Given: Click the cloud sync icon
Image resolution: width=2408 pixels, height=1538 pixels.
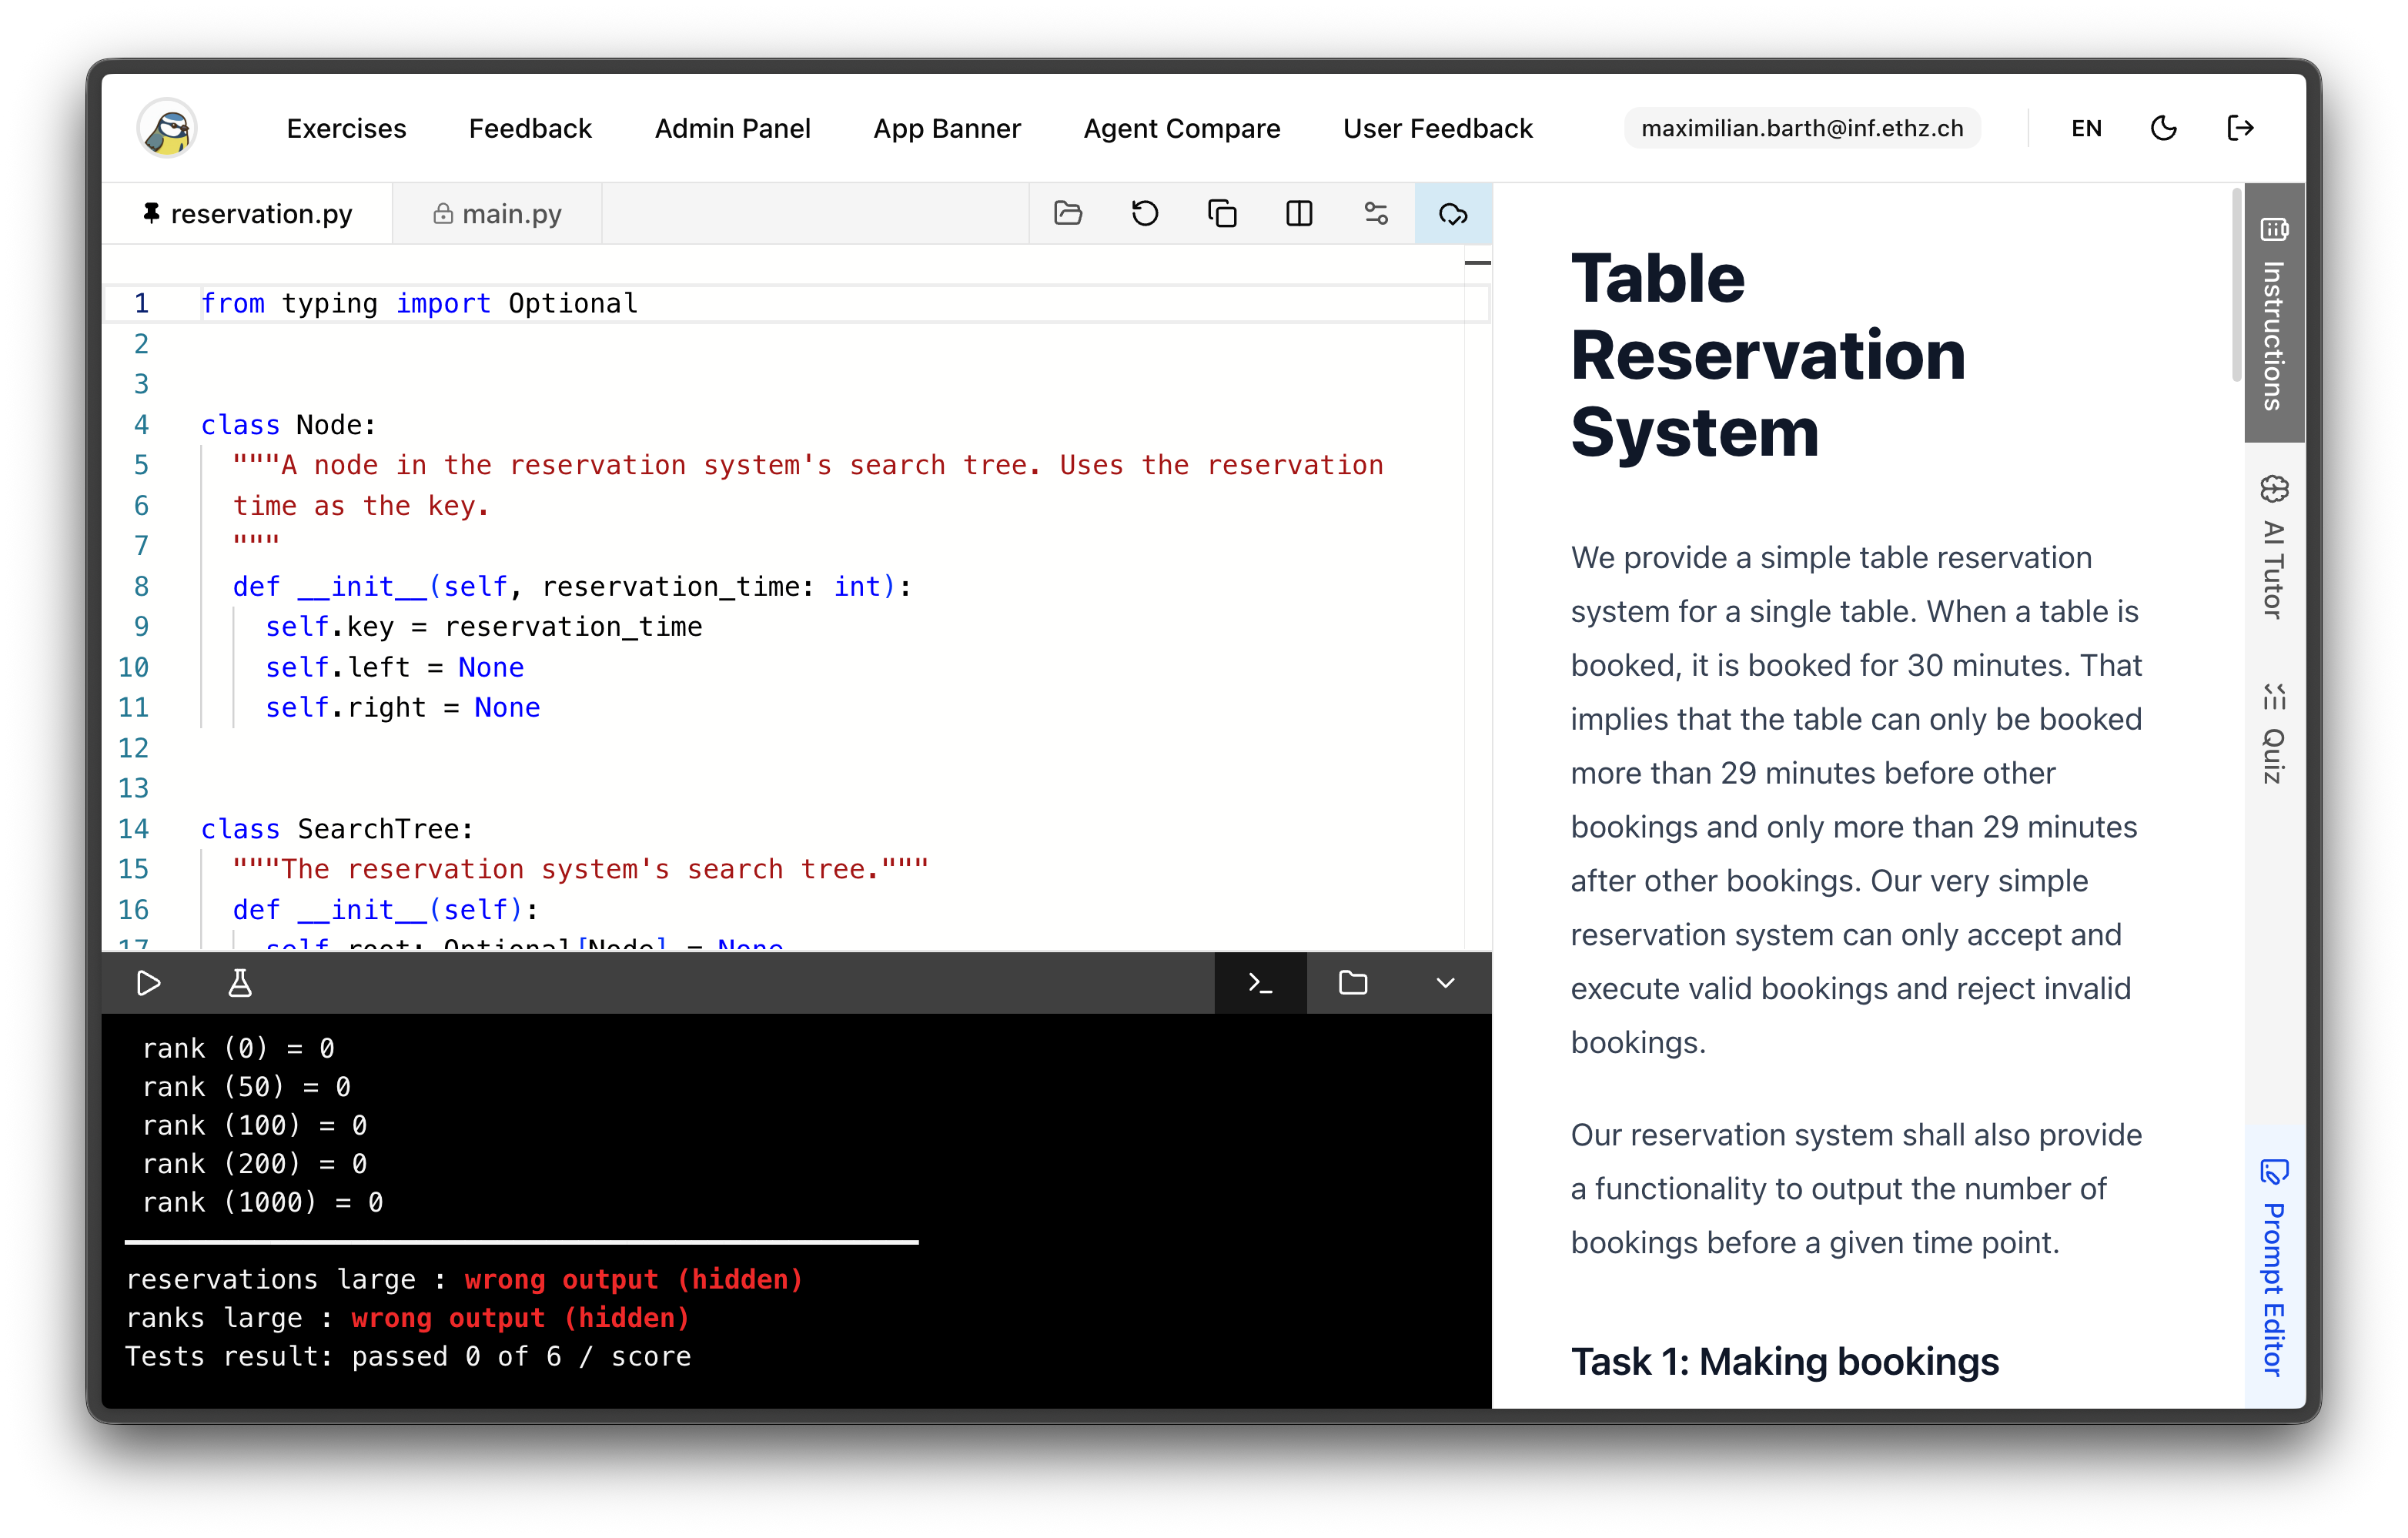Looking at the screenshot, I should tap(1453, 213).
